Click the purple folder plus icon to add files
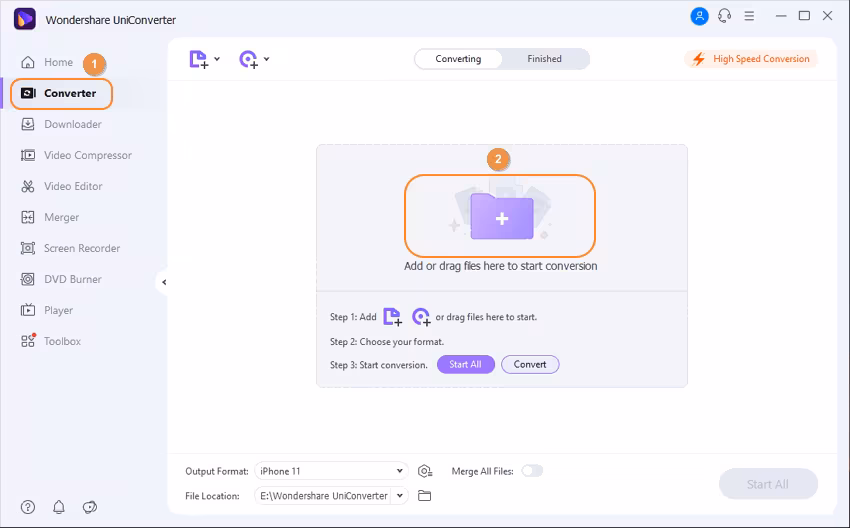Screen dimensions: 850x528 coord(501,217)
